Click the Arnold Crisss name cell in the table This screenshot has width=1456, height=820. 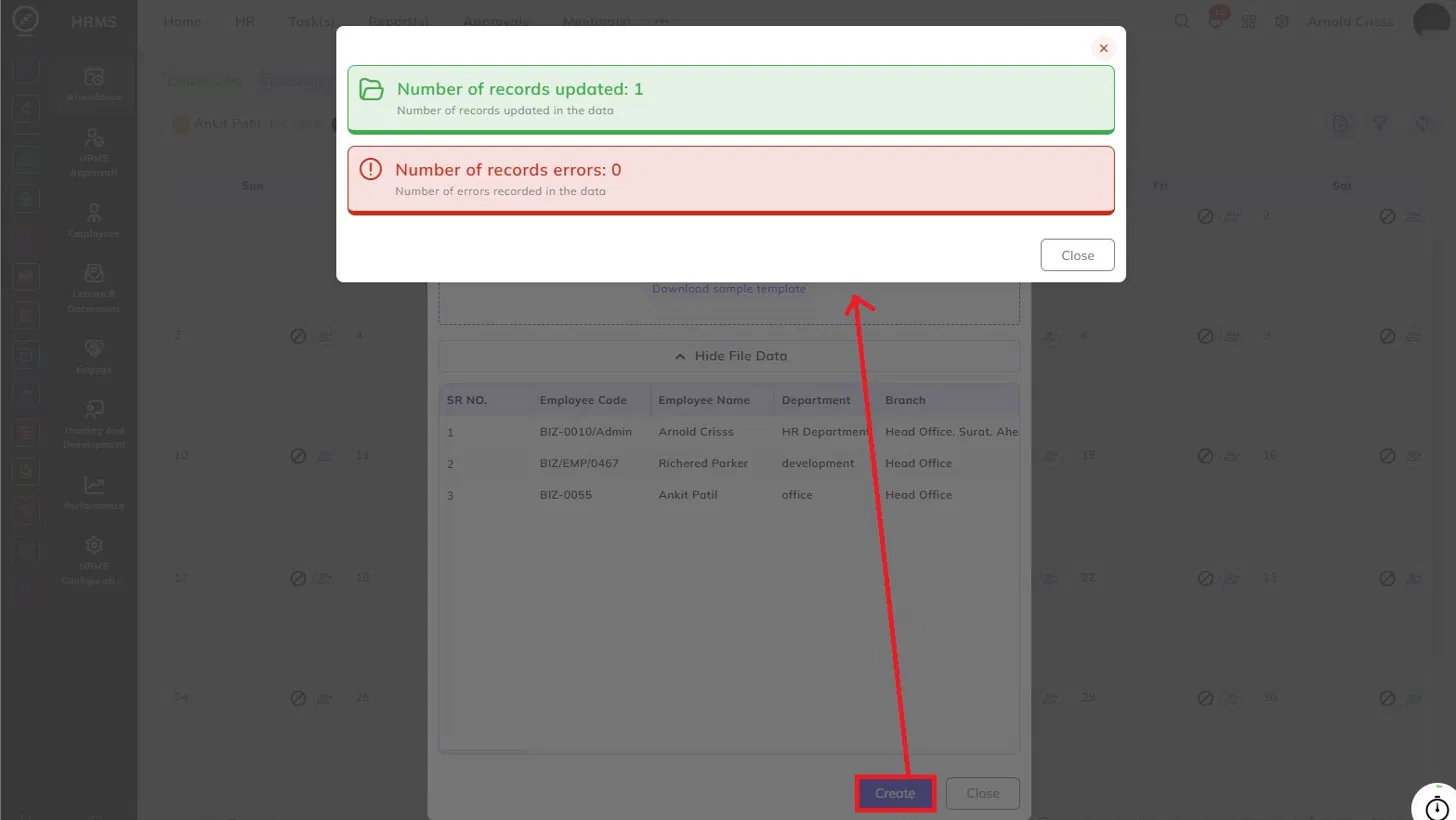[x=696, y=432]
